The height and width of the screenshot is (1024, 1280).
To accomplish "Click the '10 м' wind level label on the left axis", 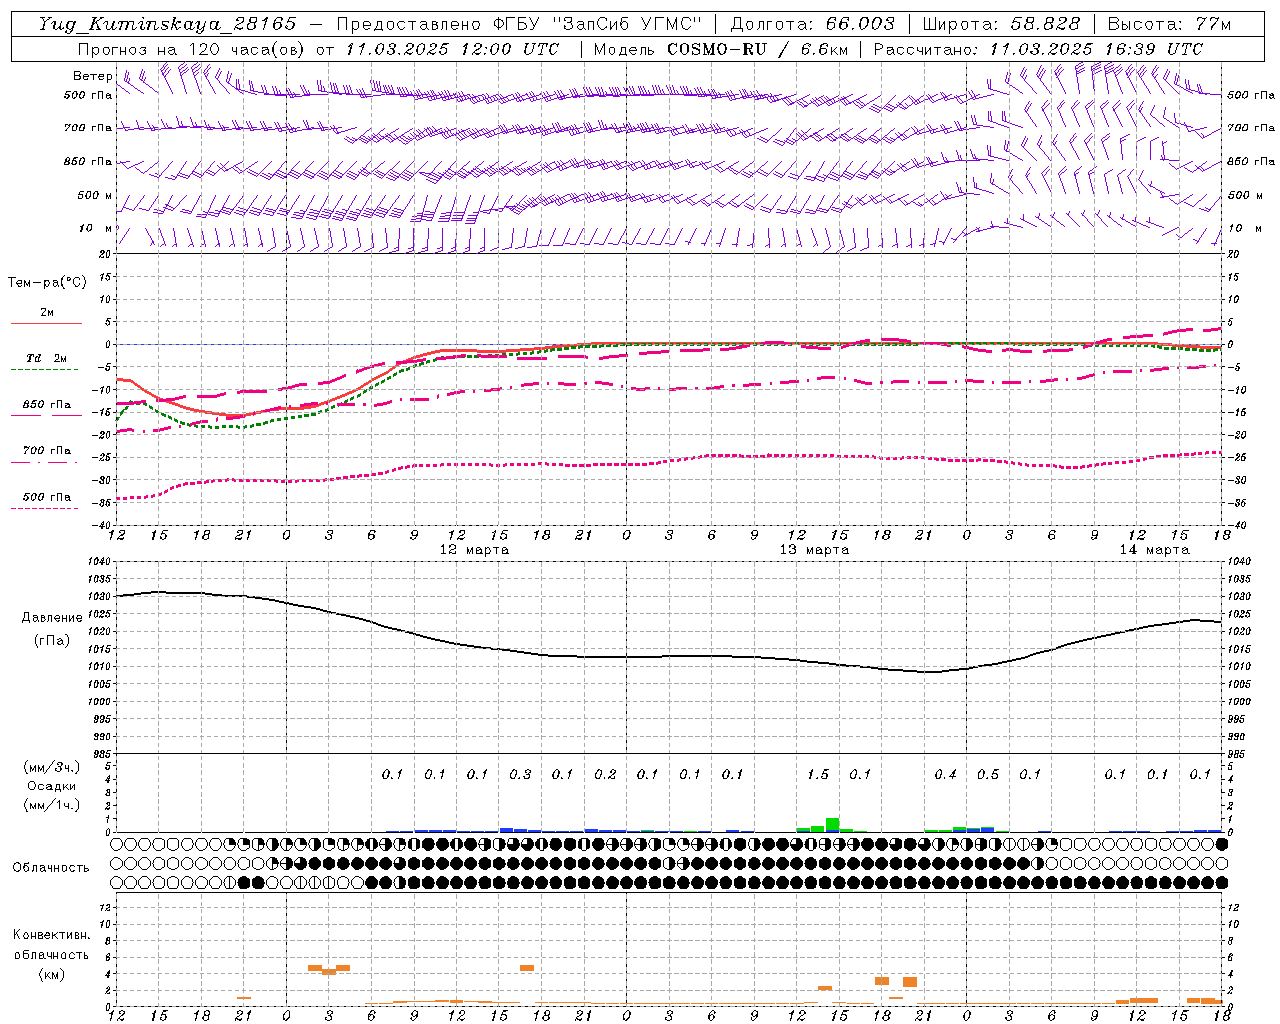I will coord(96,228).
